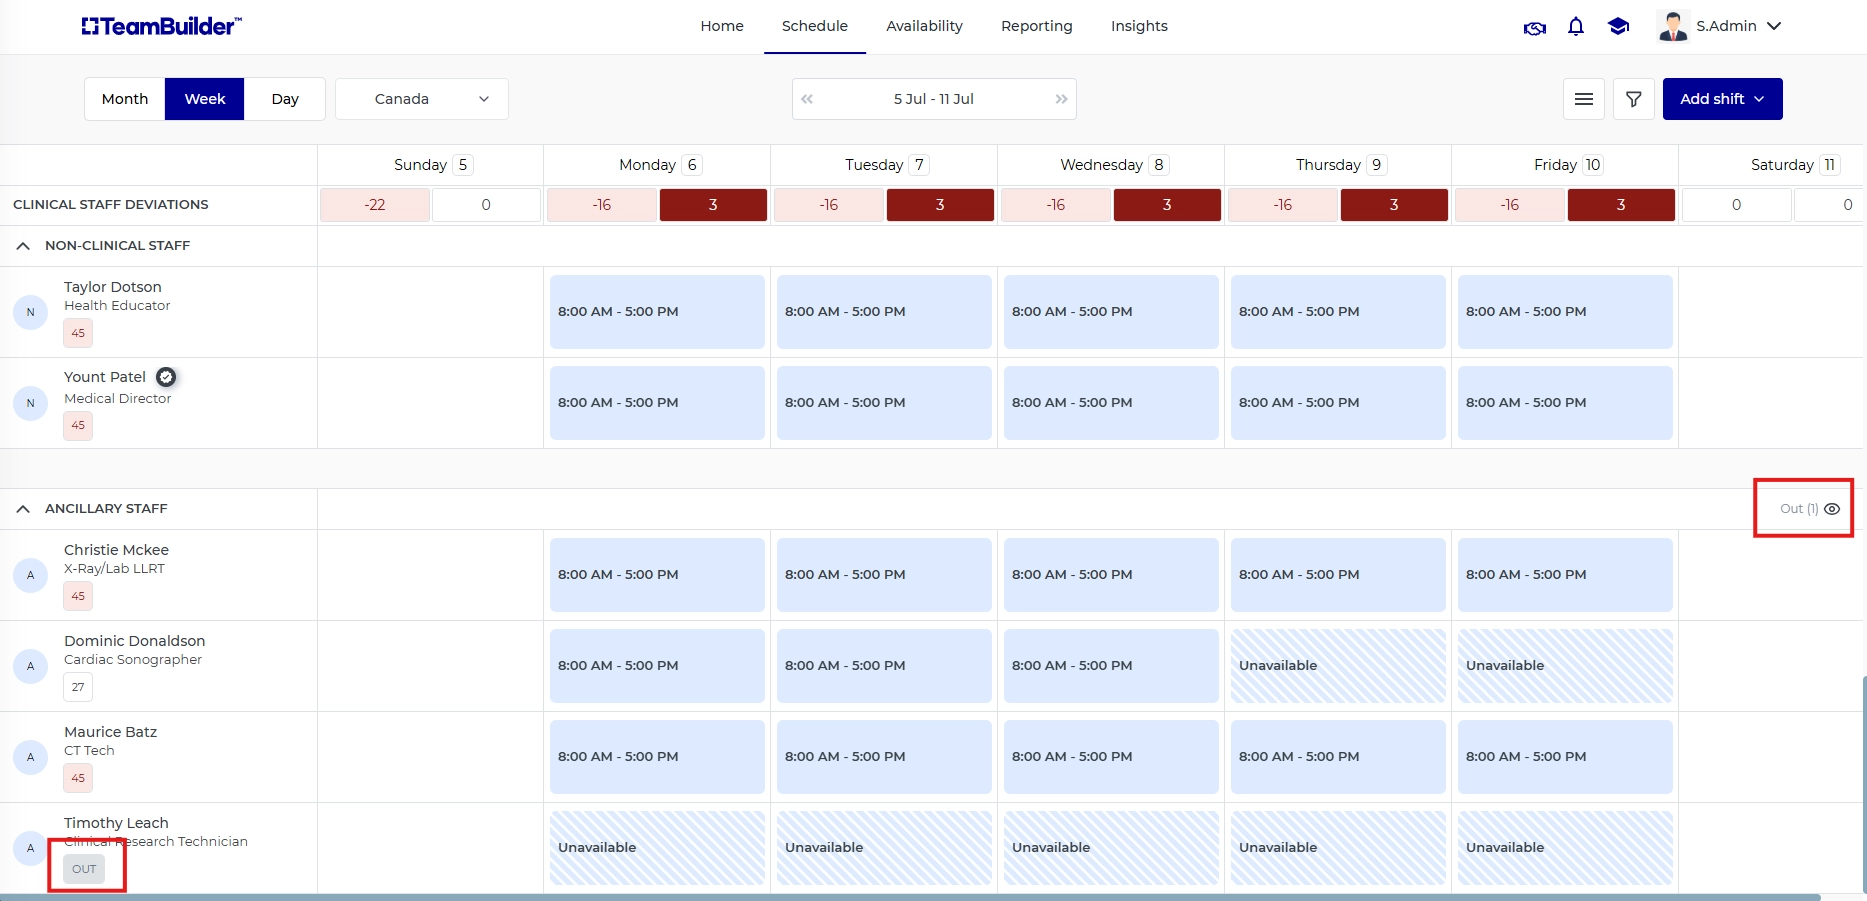Image resolution: width=1867 pixels, height=901 pixels.
Task: Select Sunday 5 column header
Action: (x=431, y=165)
